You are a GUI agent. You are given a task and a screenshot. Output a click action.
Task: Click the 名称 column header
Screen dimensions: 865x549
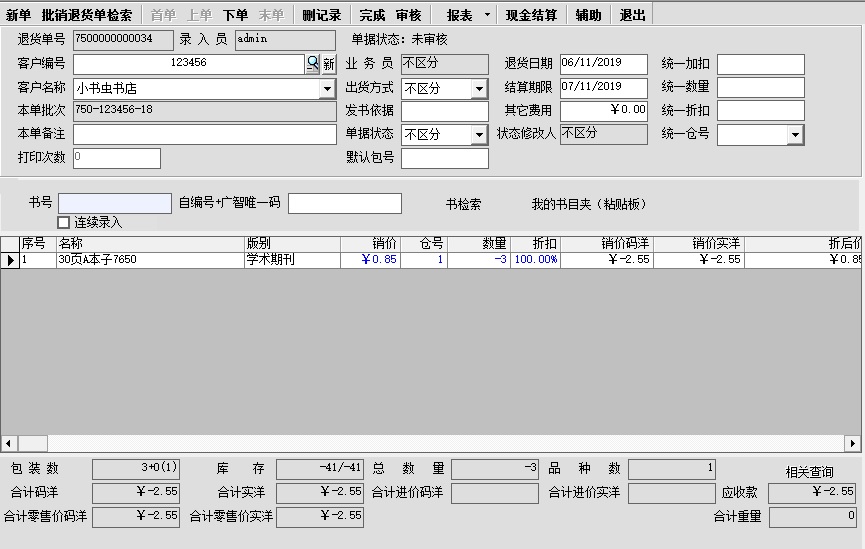point(150,243)
